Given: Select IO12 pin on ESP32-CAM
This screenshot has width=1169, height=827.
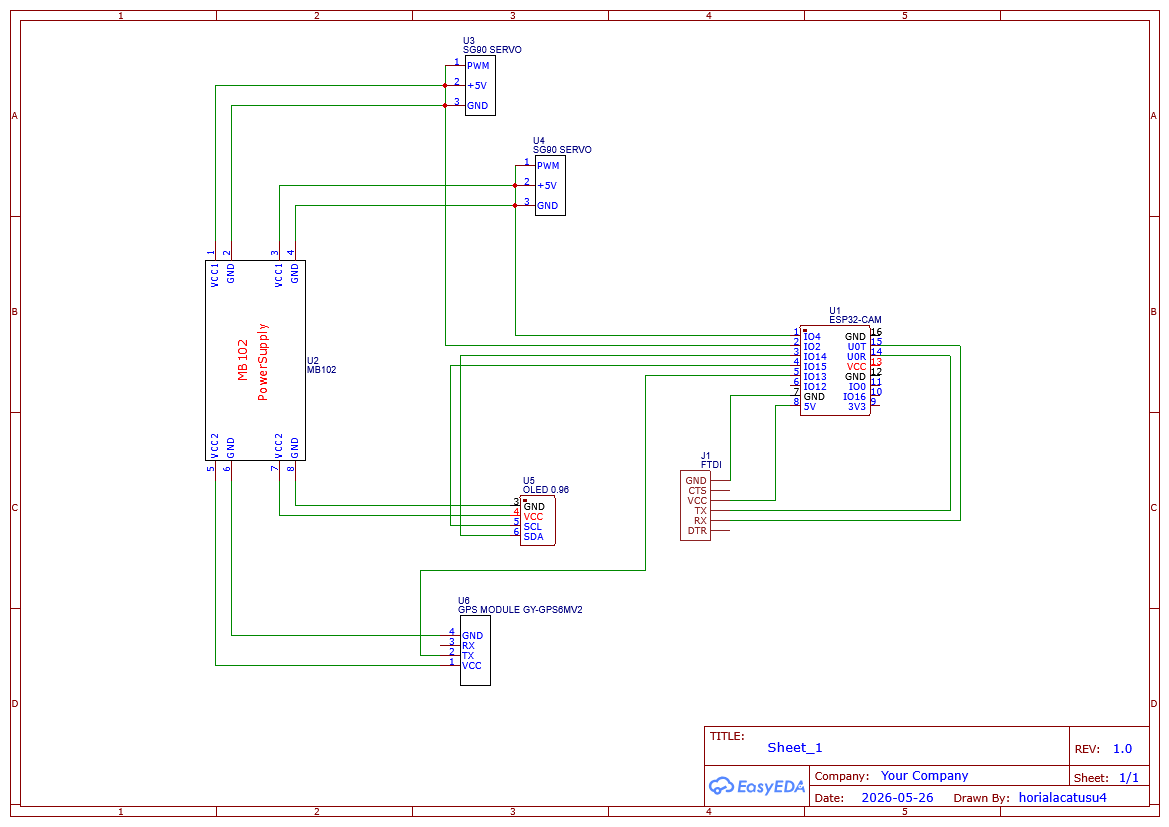Looking at the screenshot, I should pos(815,387).
